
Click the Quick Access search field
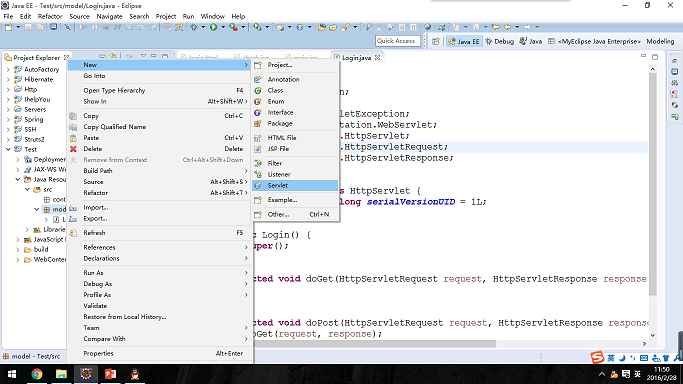click(x=397, y=41)
